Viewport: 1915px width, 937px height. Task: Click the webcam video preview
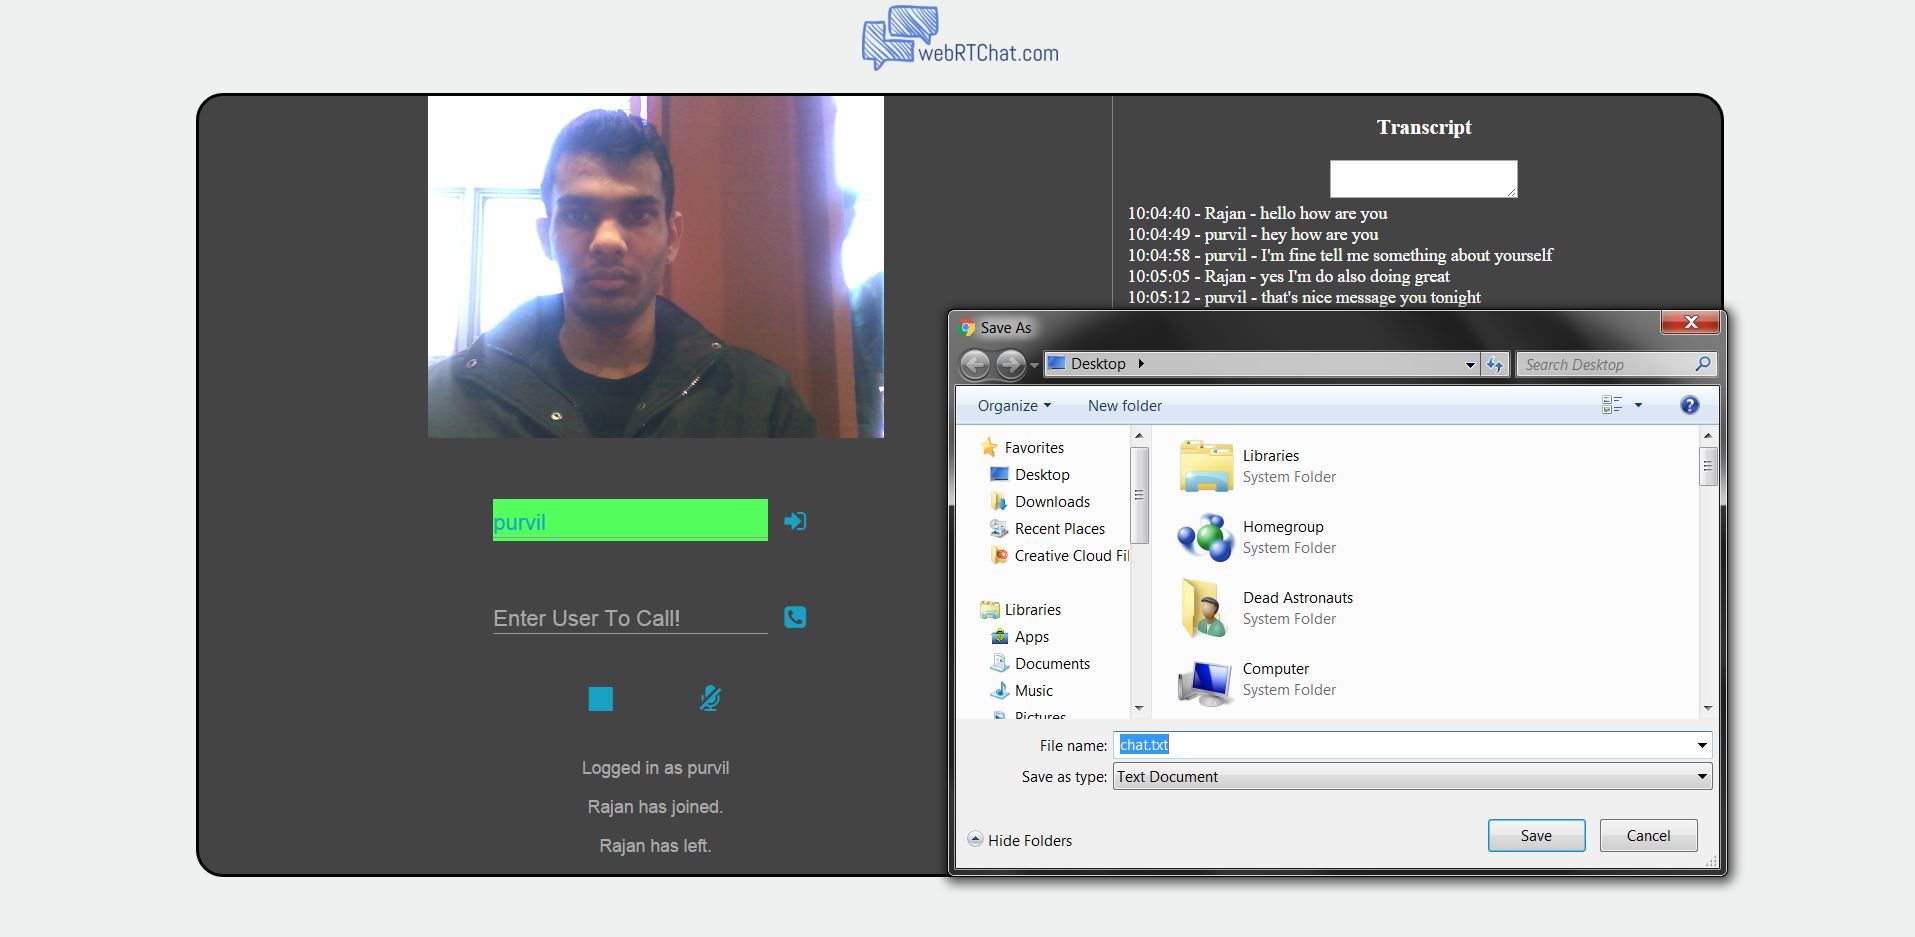point(656,267)
